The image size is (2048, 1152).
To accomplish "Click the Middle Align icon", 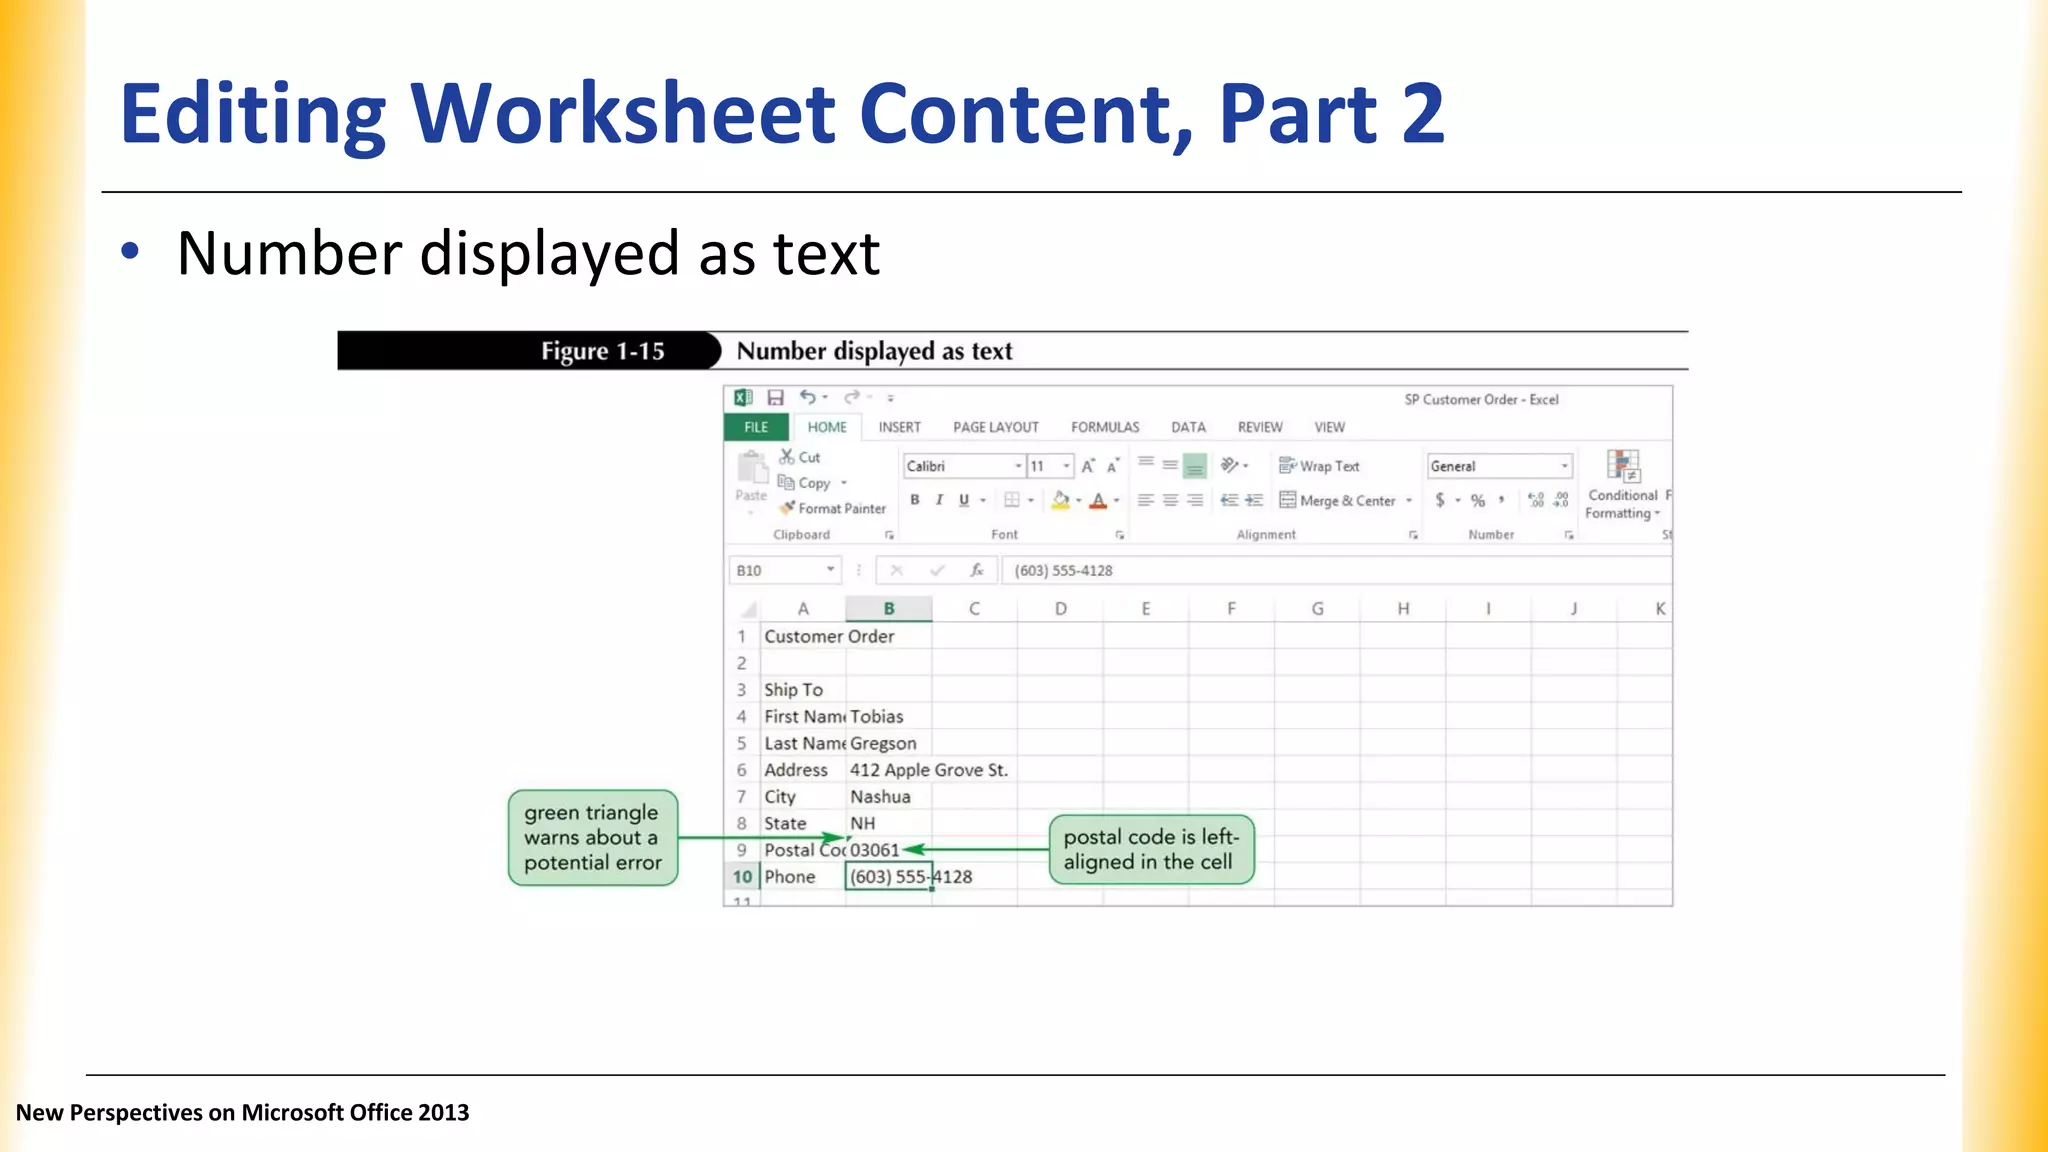I will click(x=1170, y=465).
